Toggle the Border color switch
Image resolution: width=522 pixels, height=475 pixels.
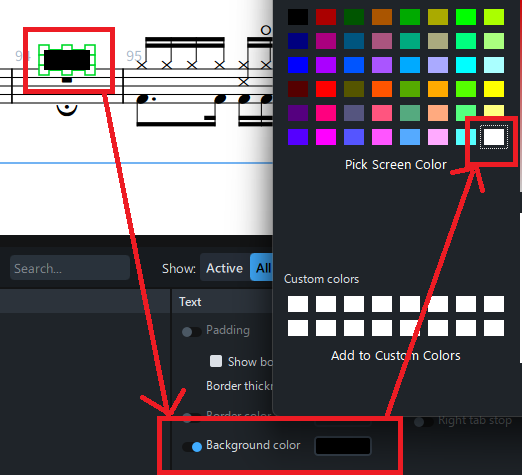192,417
